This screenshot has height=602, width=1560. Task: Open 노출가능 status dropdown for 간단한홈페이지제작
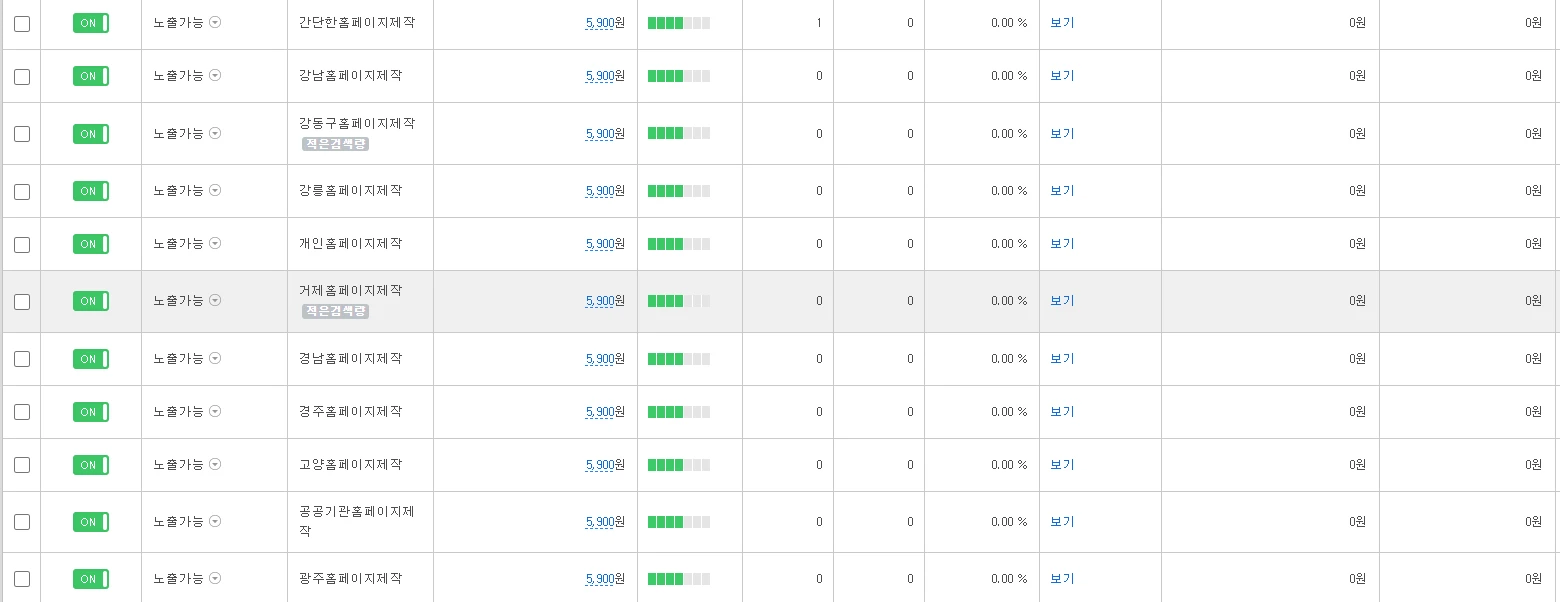tap(215, 22)
